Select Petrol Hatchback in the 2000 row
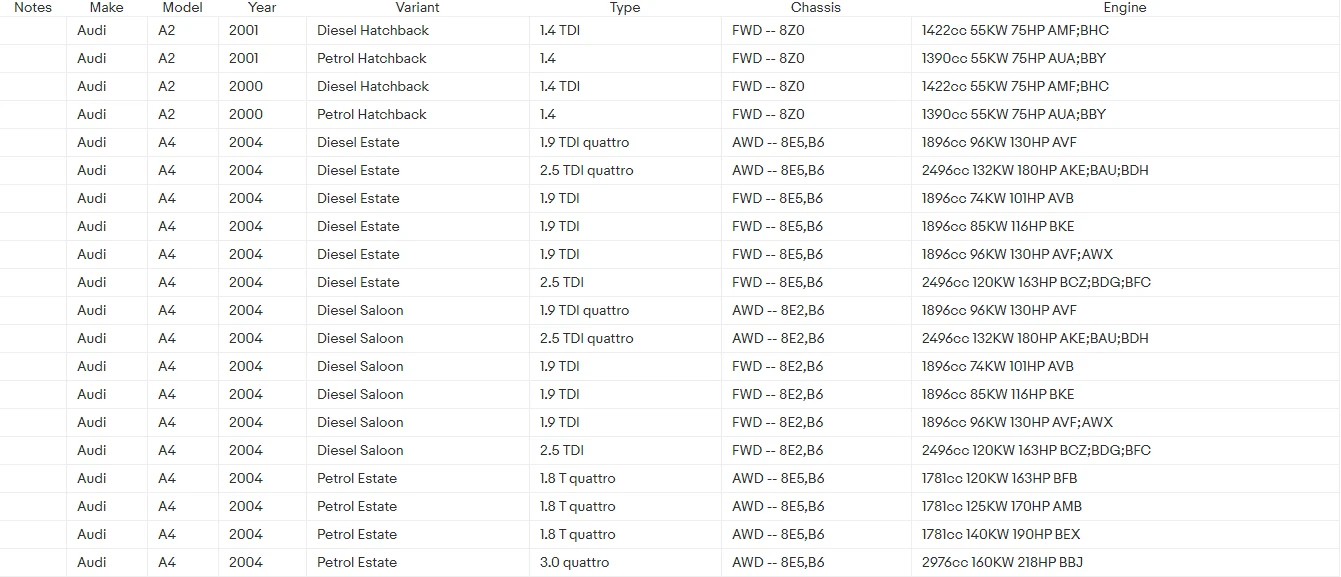The height and width of the screenshot is (577, 1341). pyautogui.click(x=372, y=114)
